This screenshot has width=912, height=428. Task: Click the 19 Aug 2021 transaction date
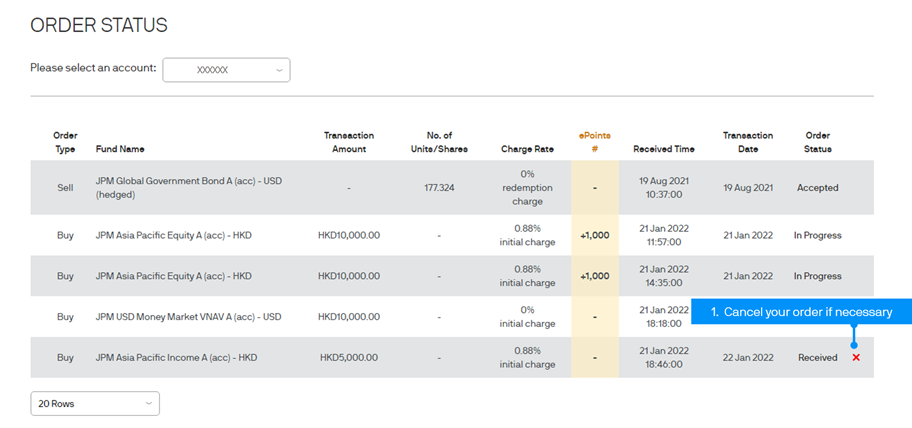pos(748,188)
